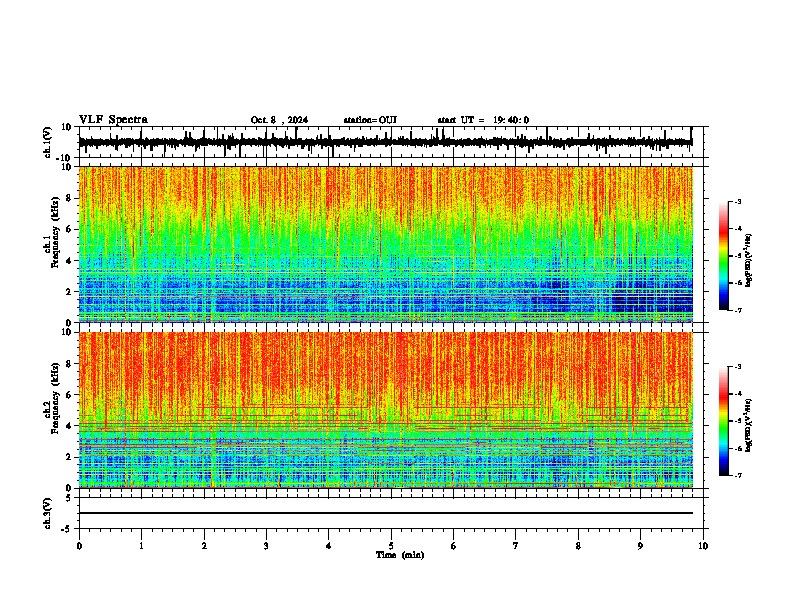Screen dimensions: 792x612
Task: Click time axis tick label "5"
Action: click(x=391, y=546)
